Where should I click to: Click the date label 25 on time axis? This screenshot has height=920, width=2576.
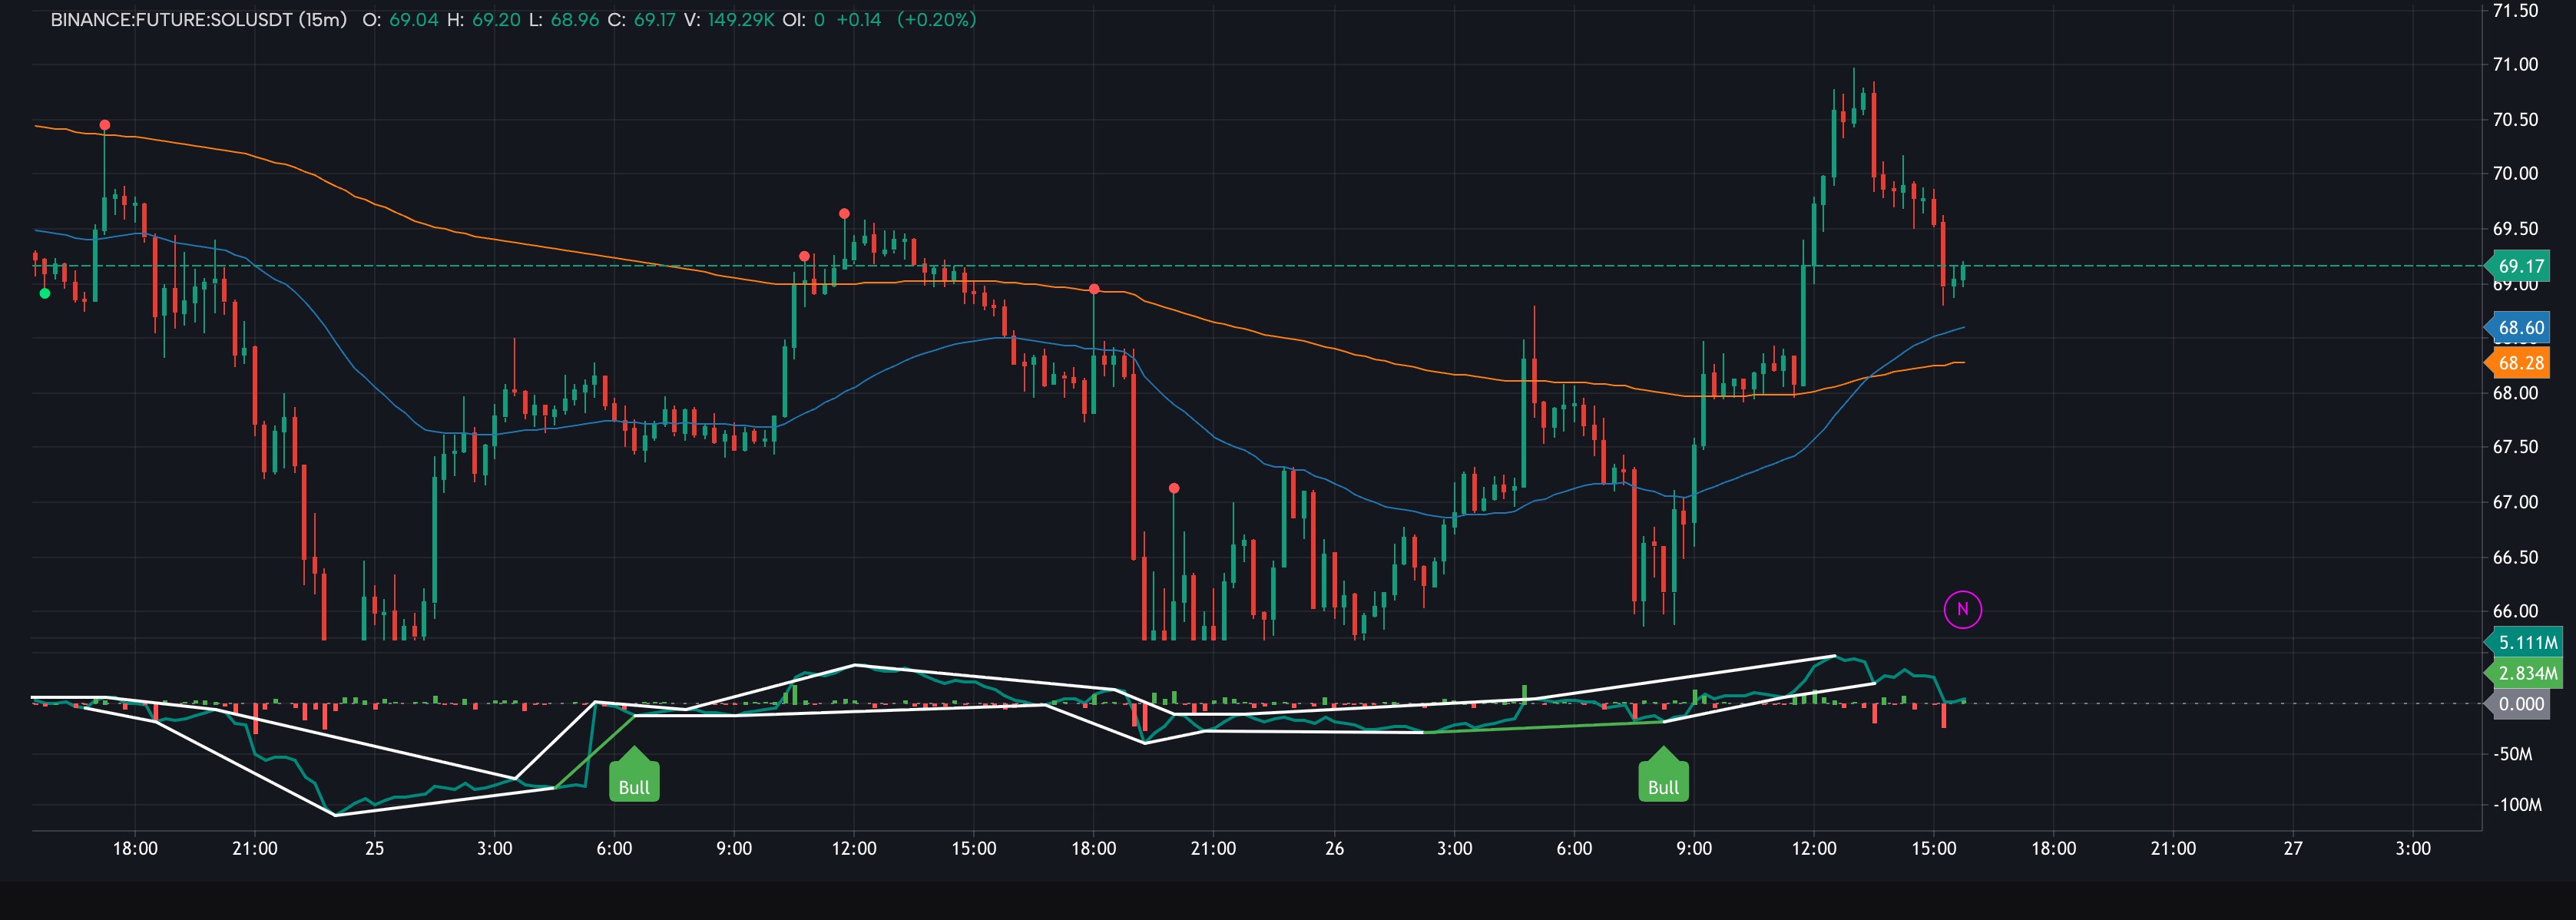pyautogui.click(x=374, y=848)
